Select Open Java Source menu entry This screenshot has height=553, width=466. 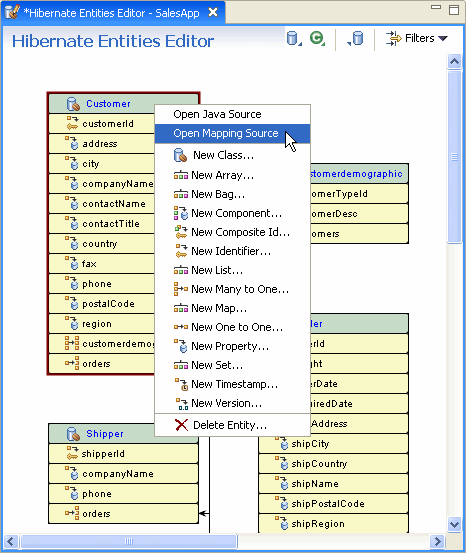coord(232,114)
